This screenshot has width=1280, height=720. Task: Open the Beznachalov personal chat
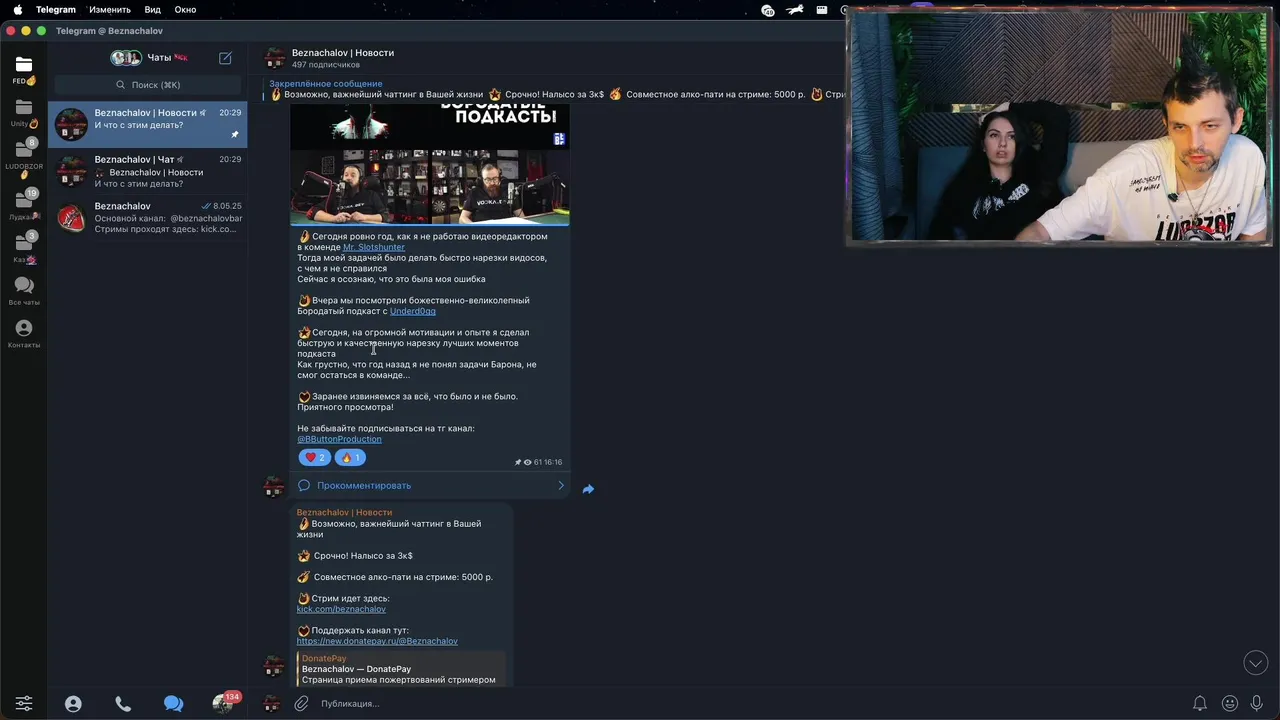[x=148, y=217]
